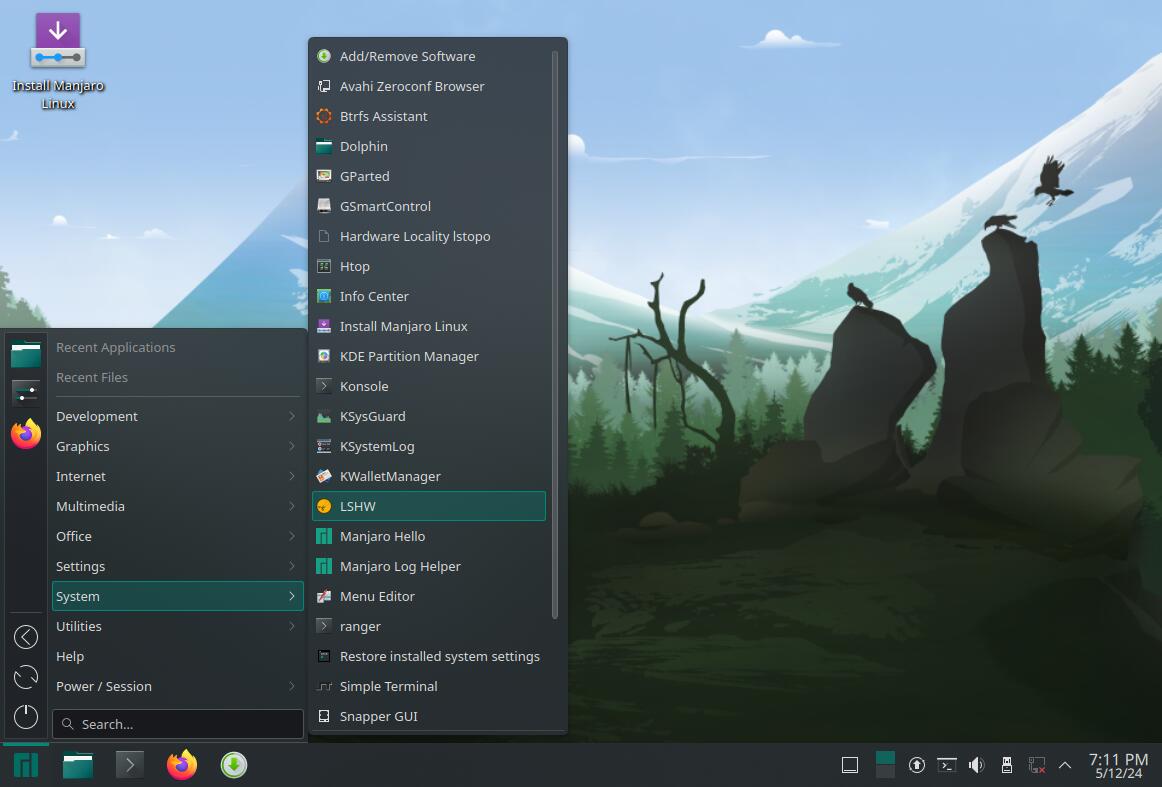Click the volume speaker tray icon
The height and width of the screenshot is (787, 1162).
click(977, 765)
